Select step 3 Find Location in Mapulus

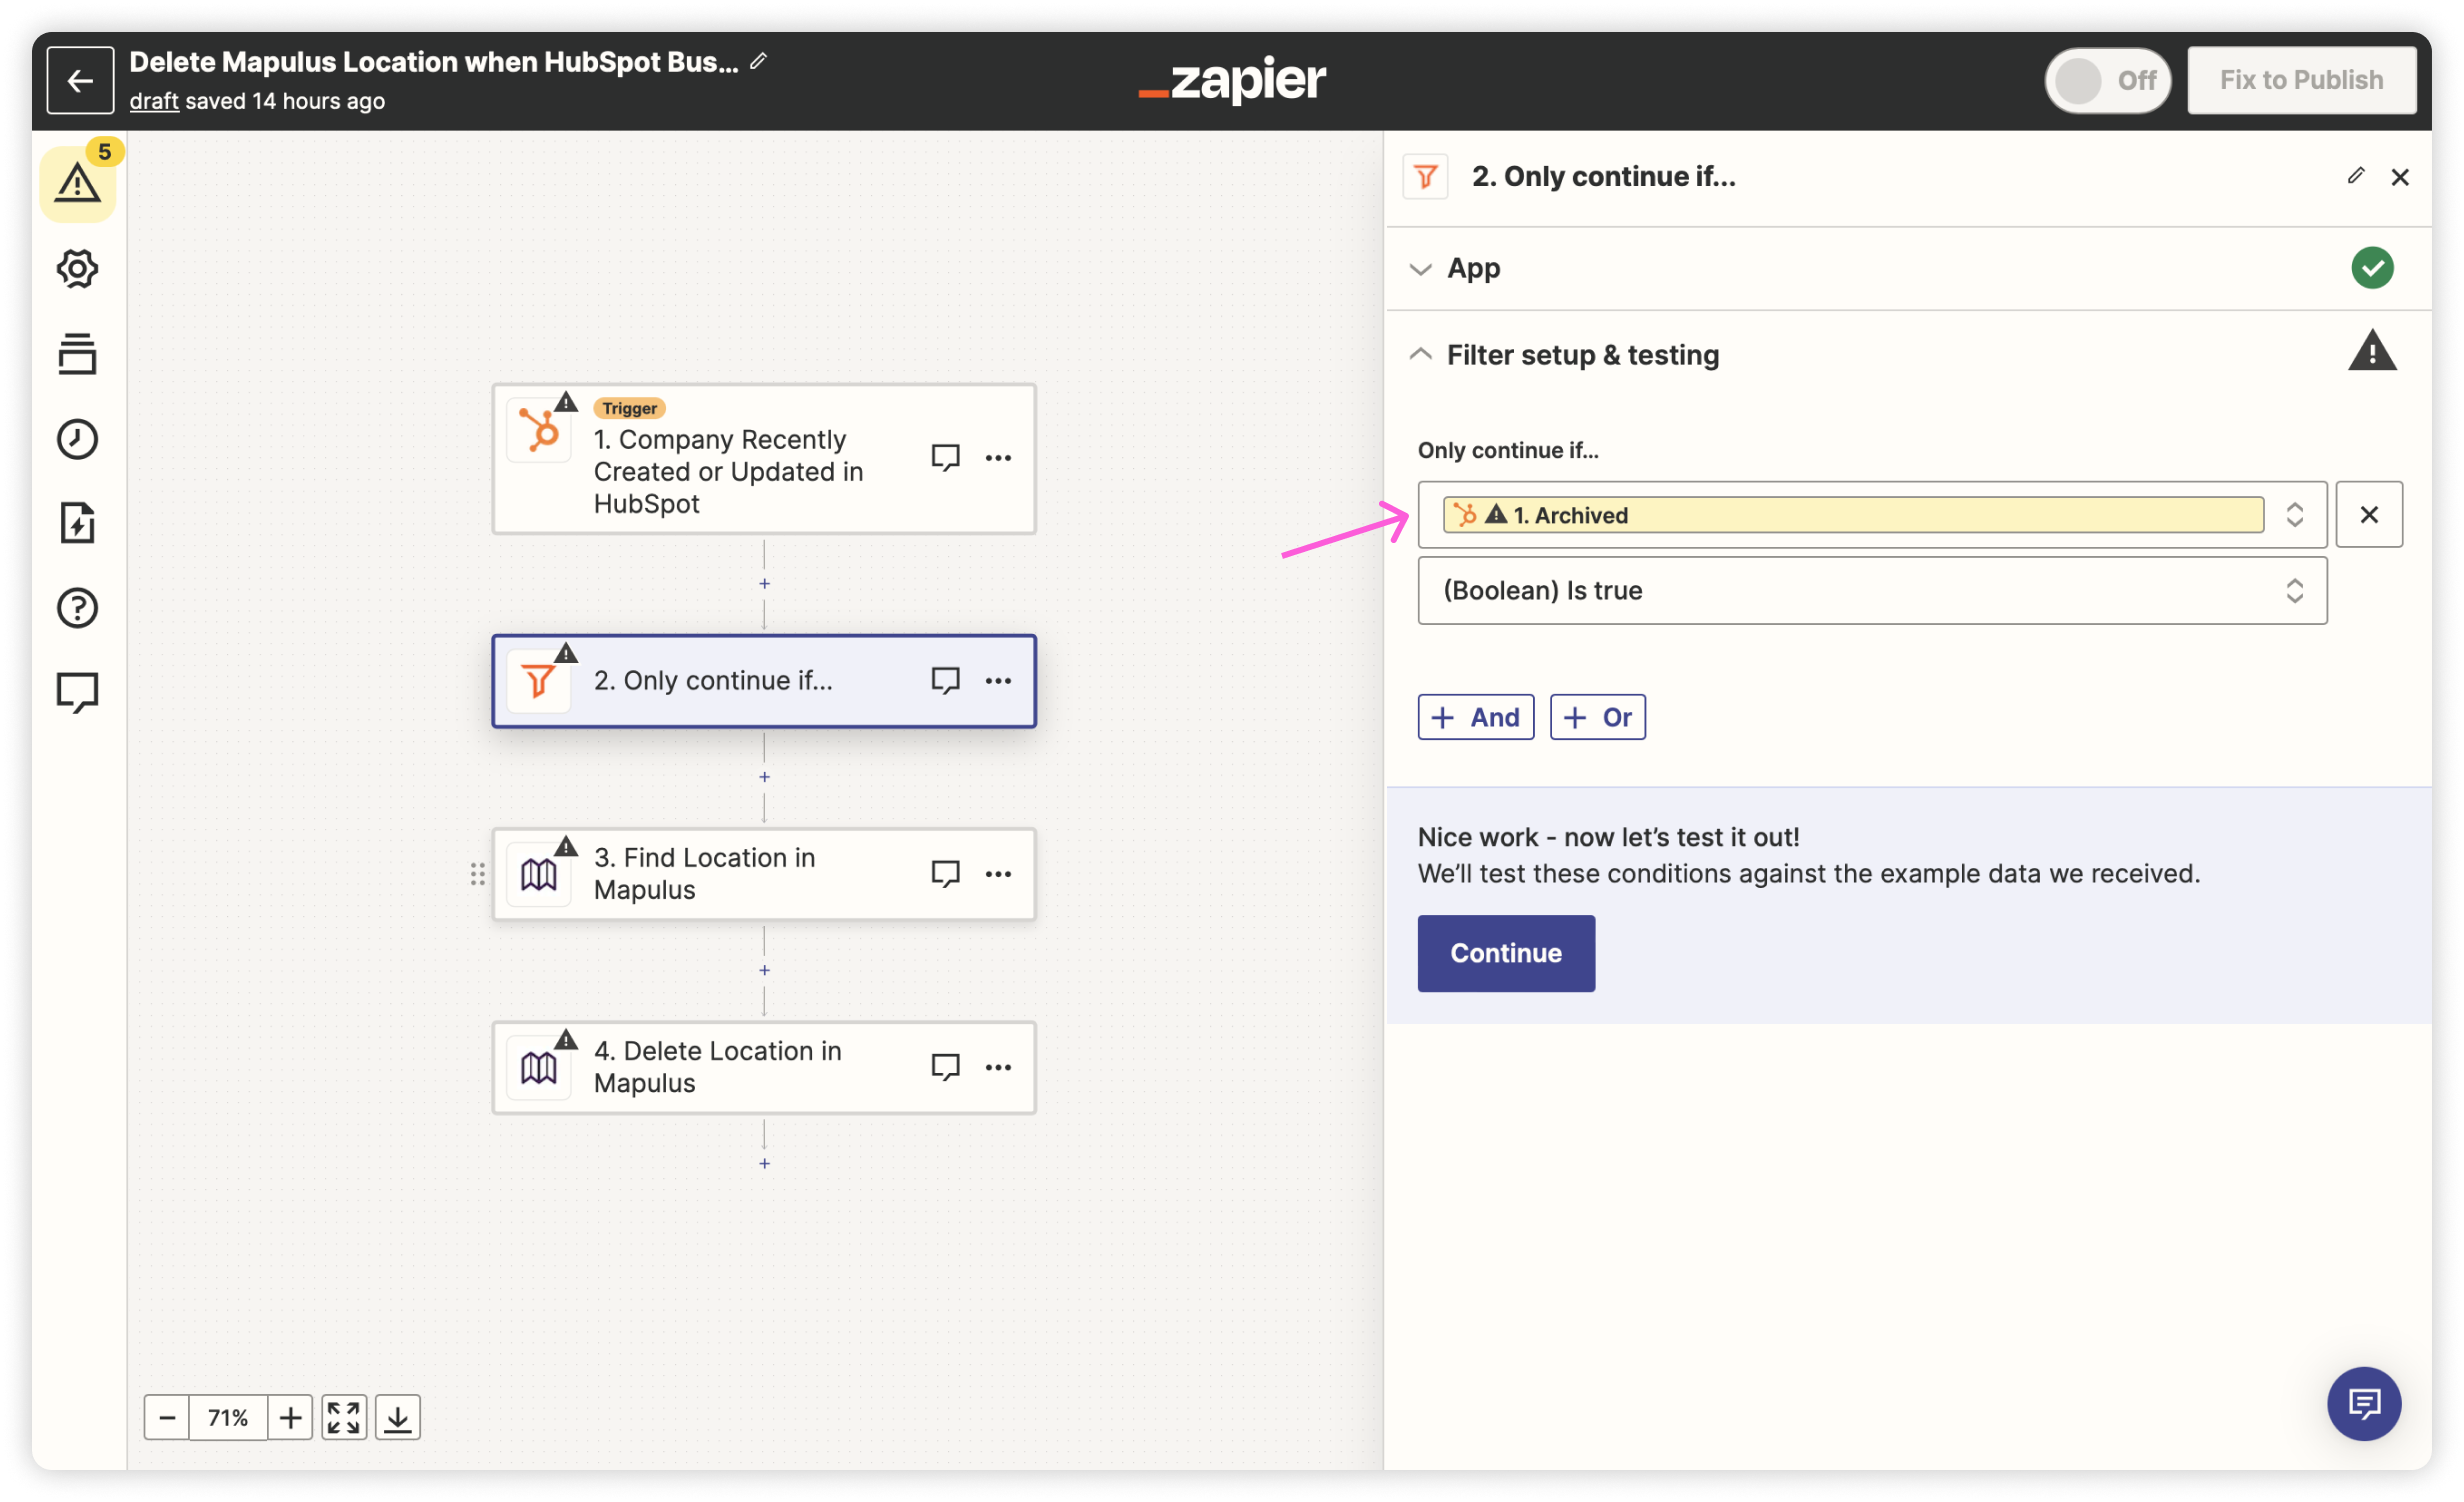coord(764,874)
